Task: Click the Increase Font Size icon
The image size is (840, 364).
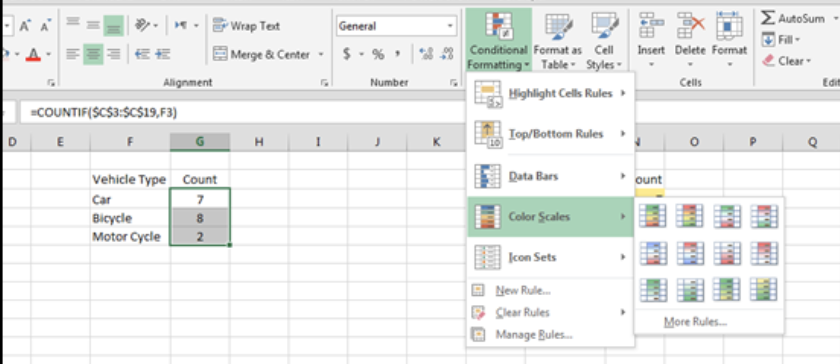Action: coord(25,26)
